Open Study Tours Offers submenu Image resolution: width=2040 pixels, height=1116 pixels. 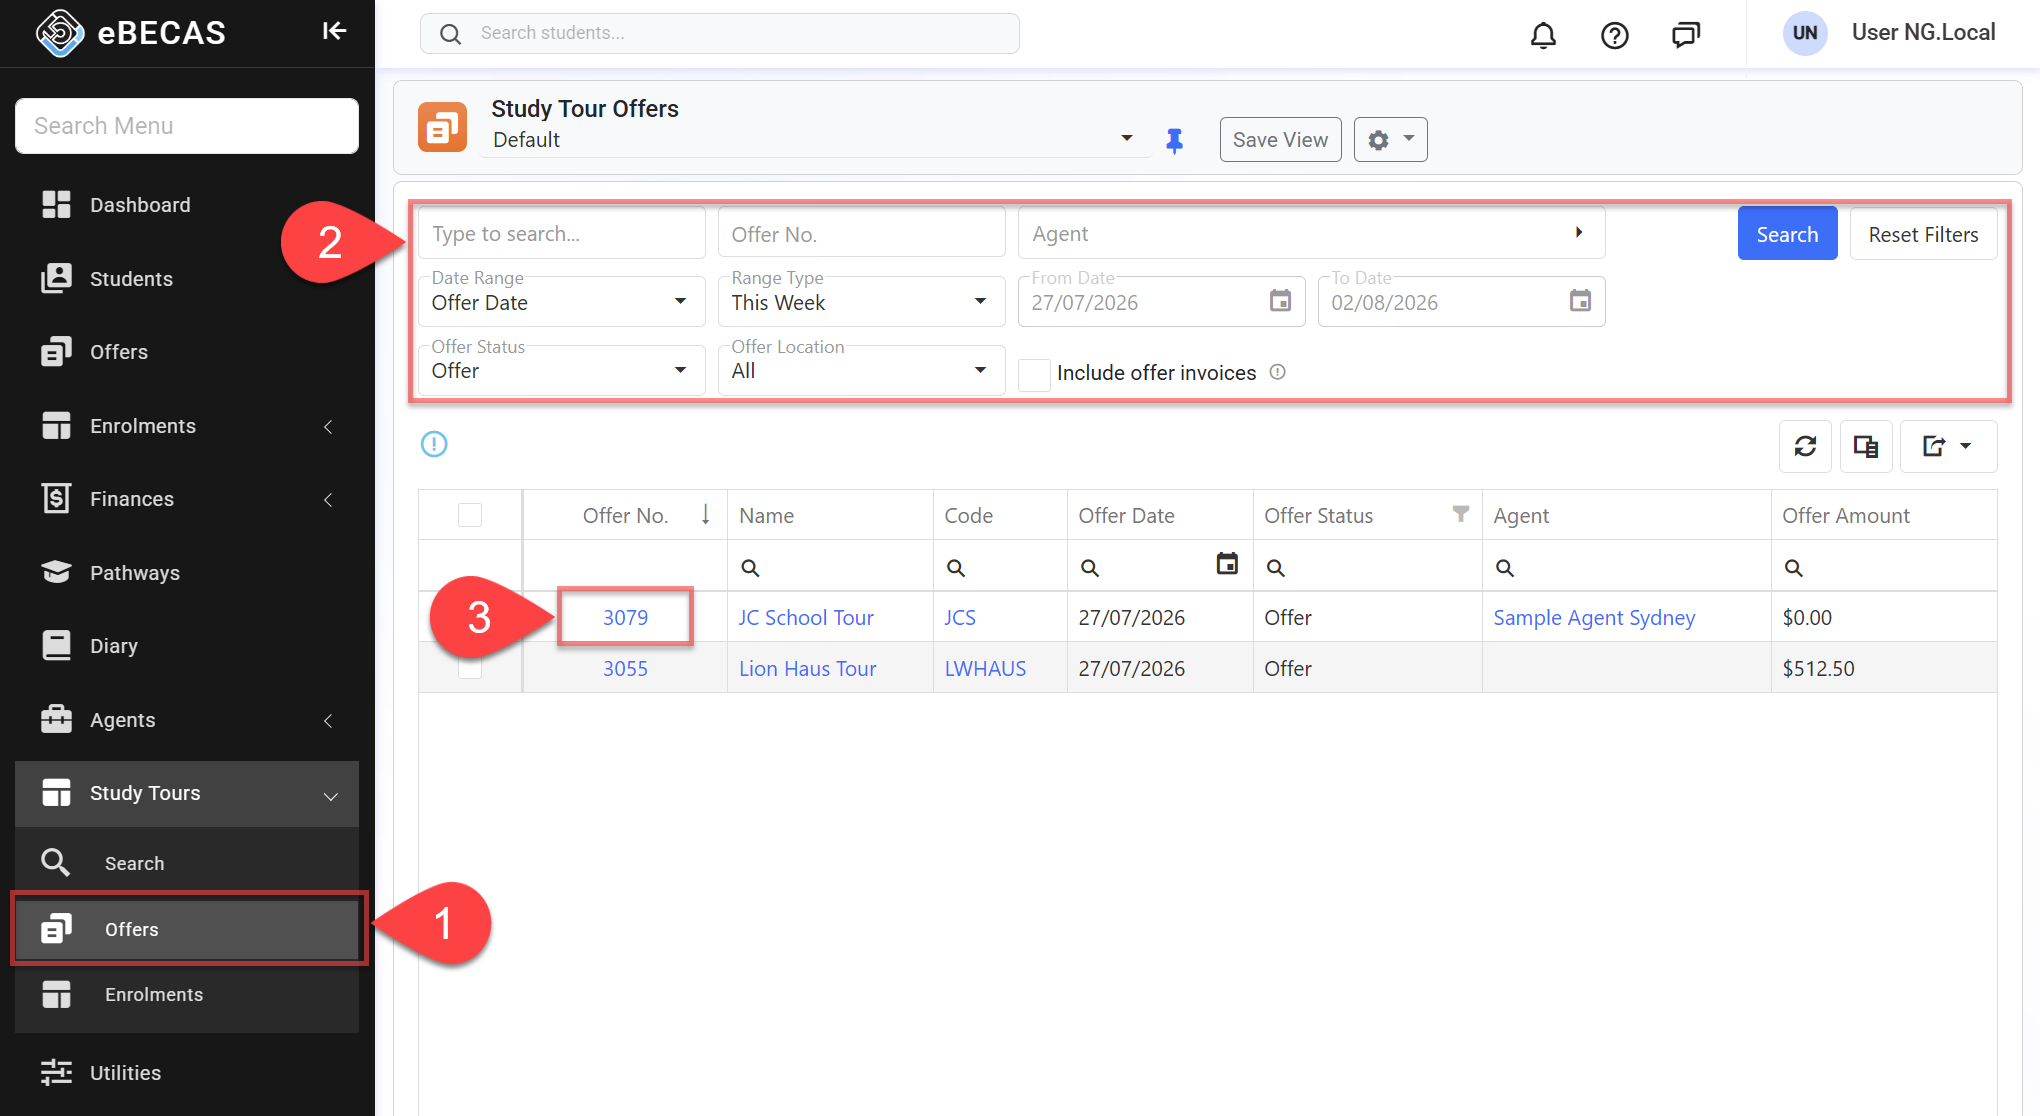(187, 929)
